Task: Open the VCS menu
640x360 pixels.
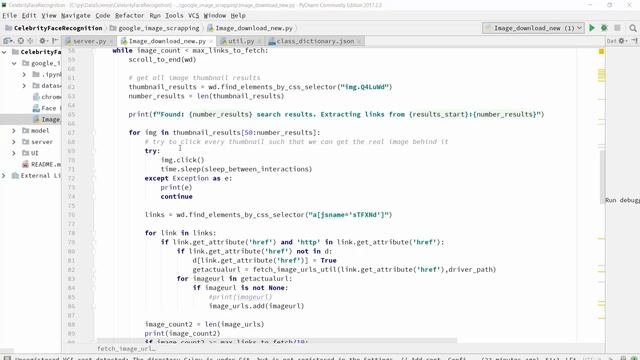Action: click(x=193, y=16)
